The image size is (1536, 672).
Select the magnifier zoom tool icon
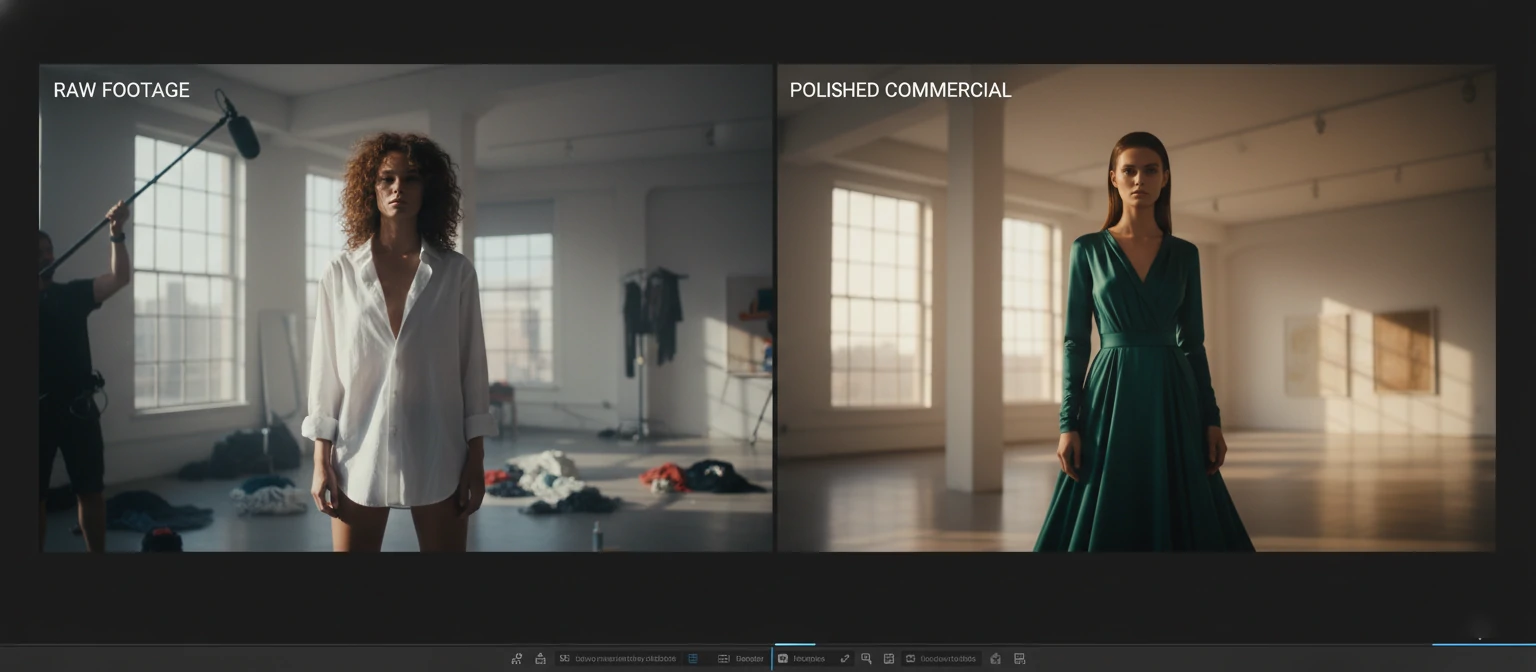click(867, 658)
